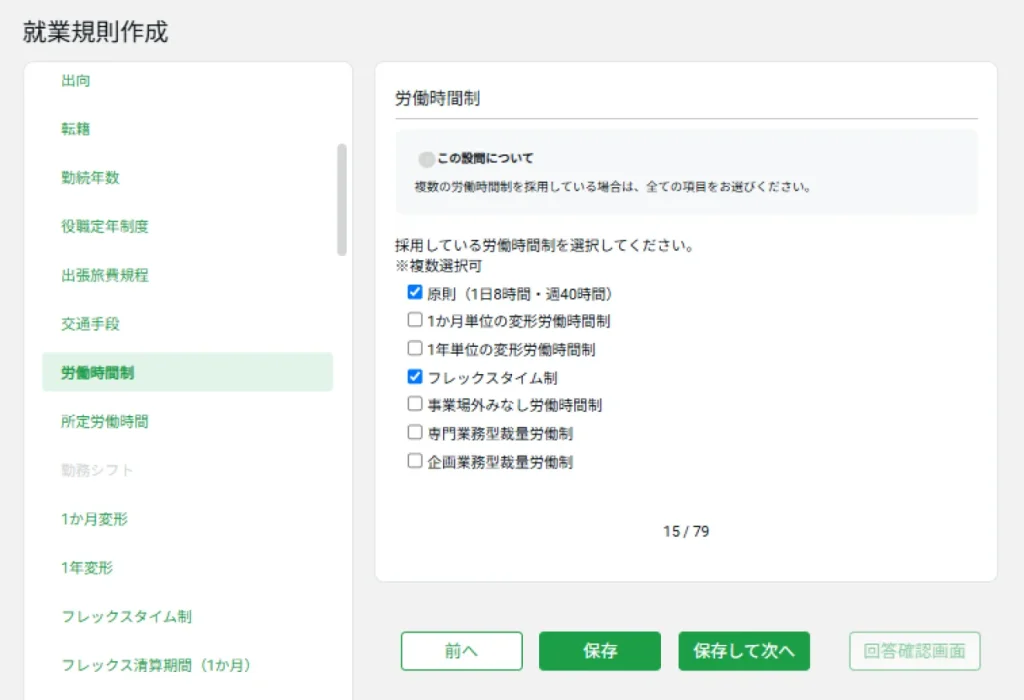Enable 企画業務型裁量労働制 checkbox
The height and width of the screenshot is (700, 1024).
tap(415, 461)
